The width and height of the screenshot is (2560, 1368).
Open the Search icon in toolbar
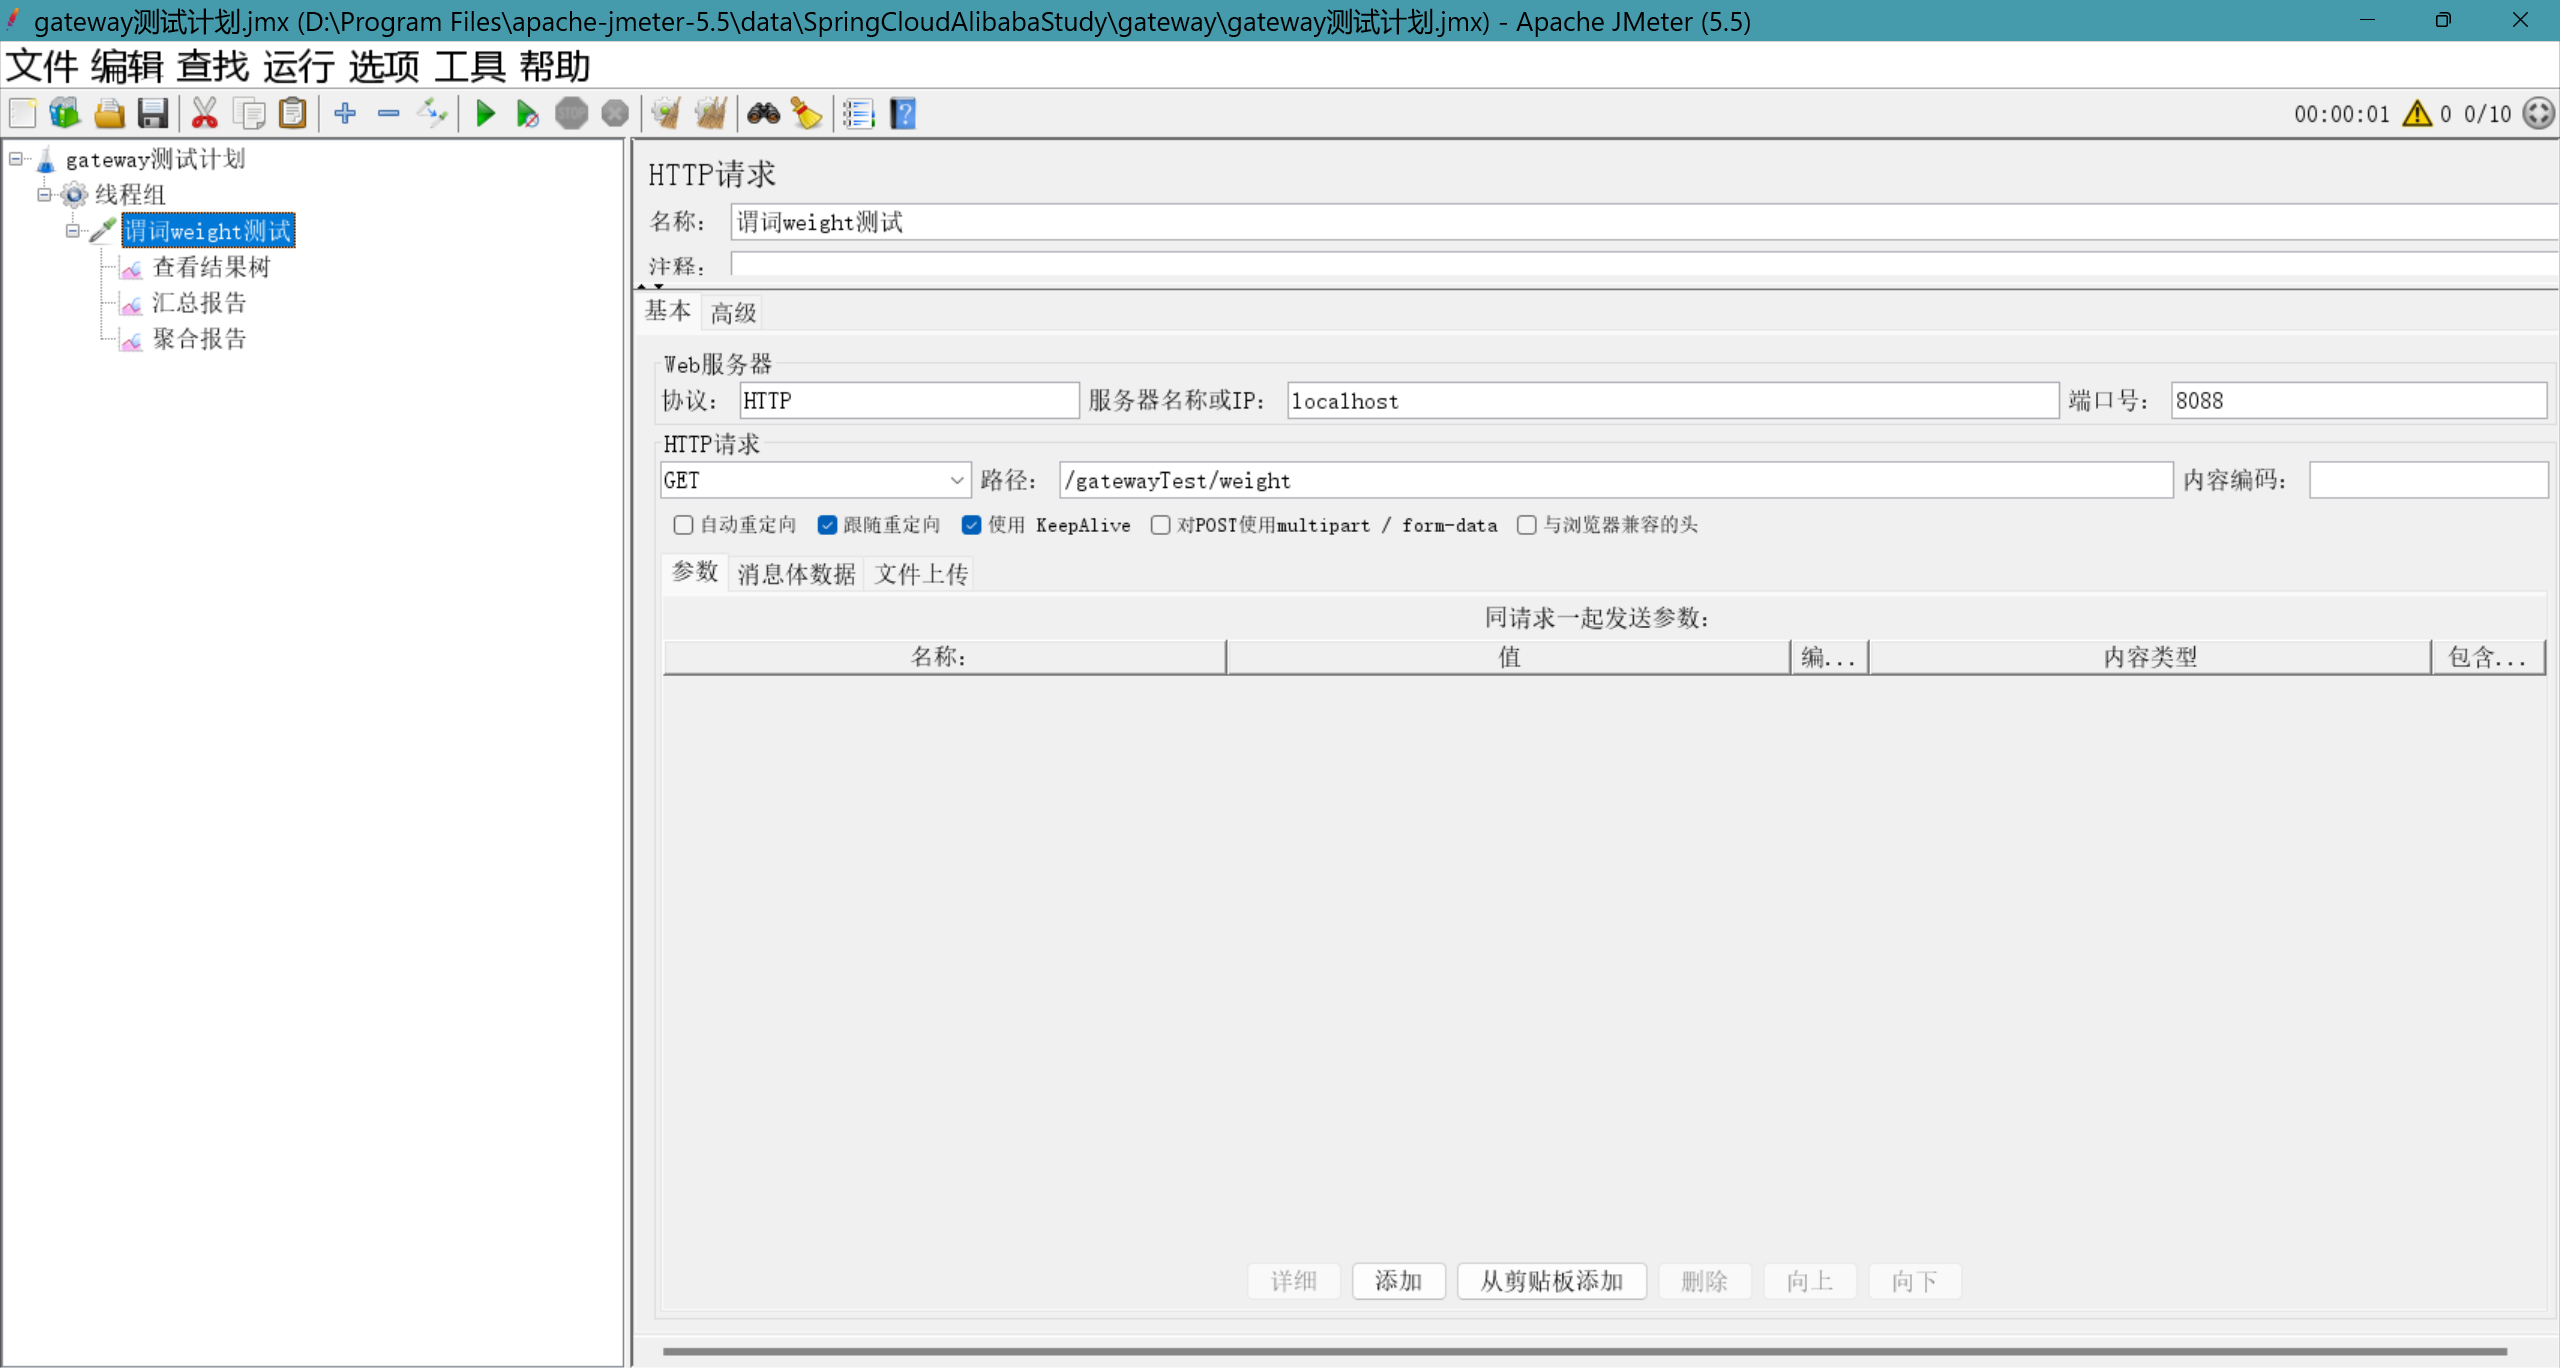point(763,113)
